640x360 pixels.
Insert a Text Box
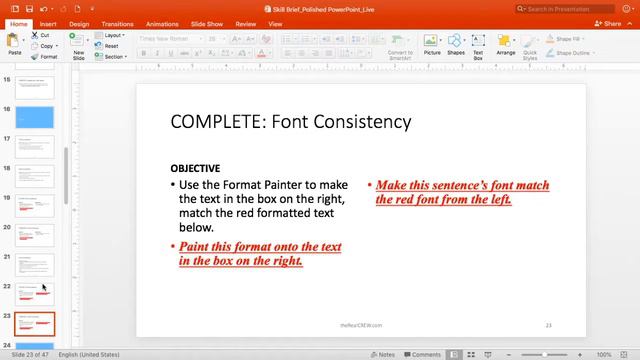pyautogui.click(x=478, y=47)
